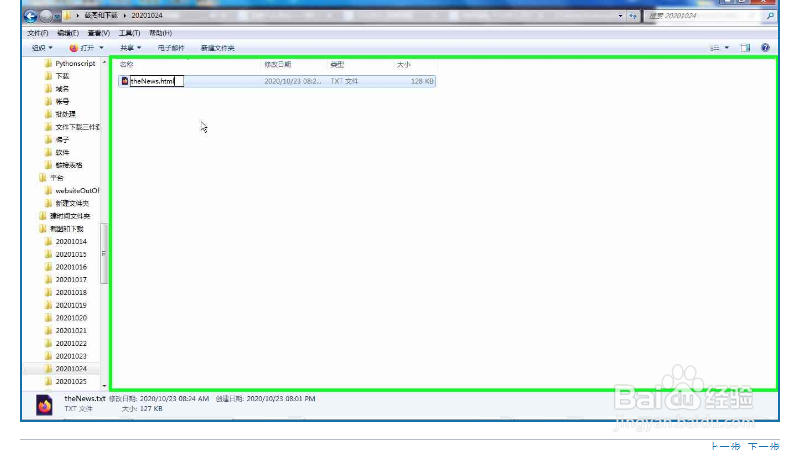The image size is (800, 450).
Task: Refresh the folder with the refresh icon
Action: point(633,16)
